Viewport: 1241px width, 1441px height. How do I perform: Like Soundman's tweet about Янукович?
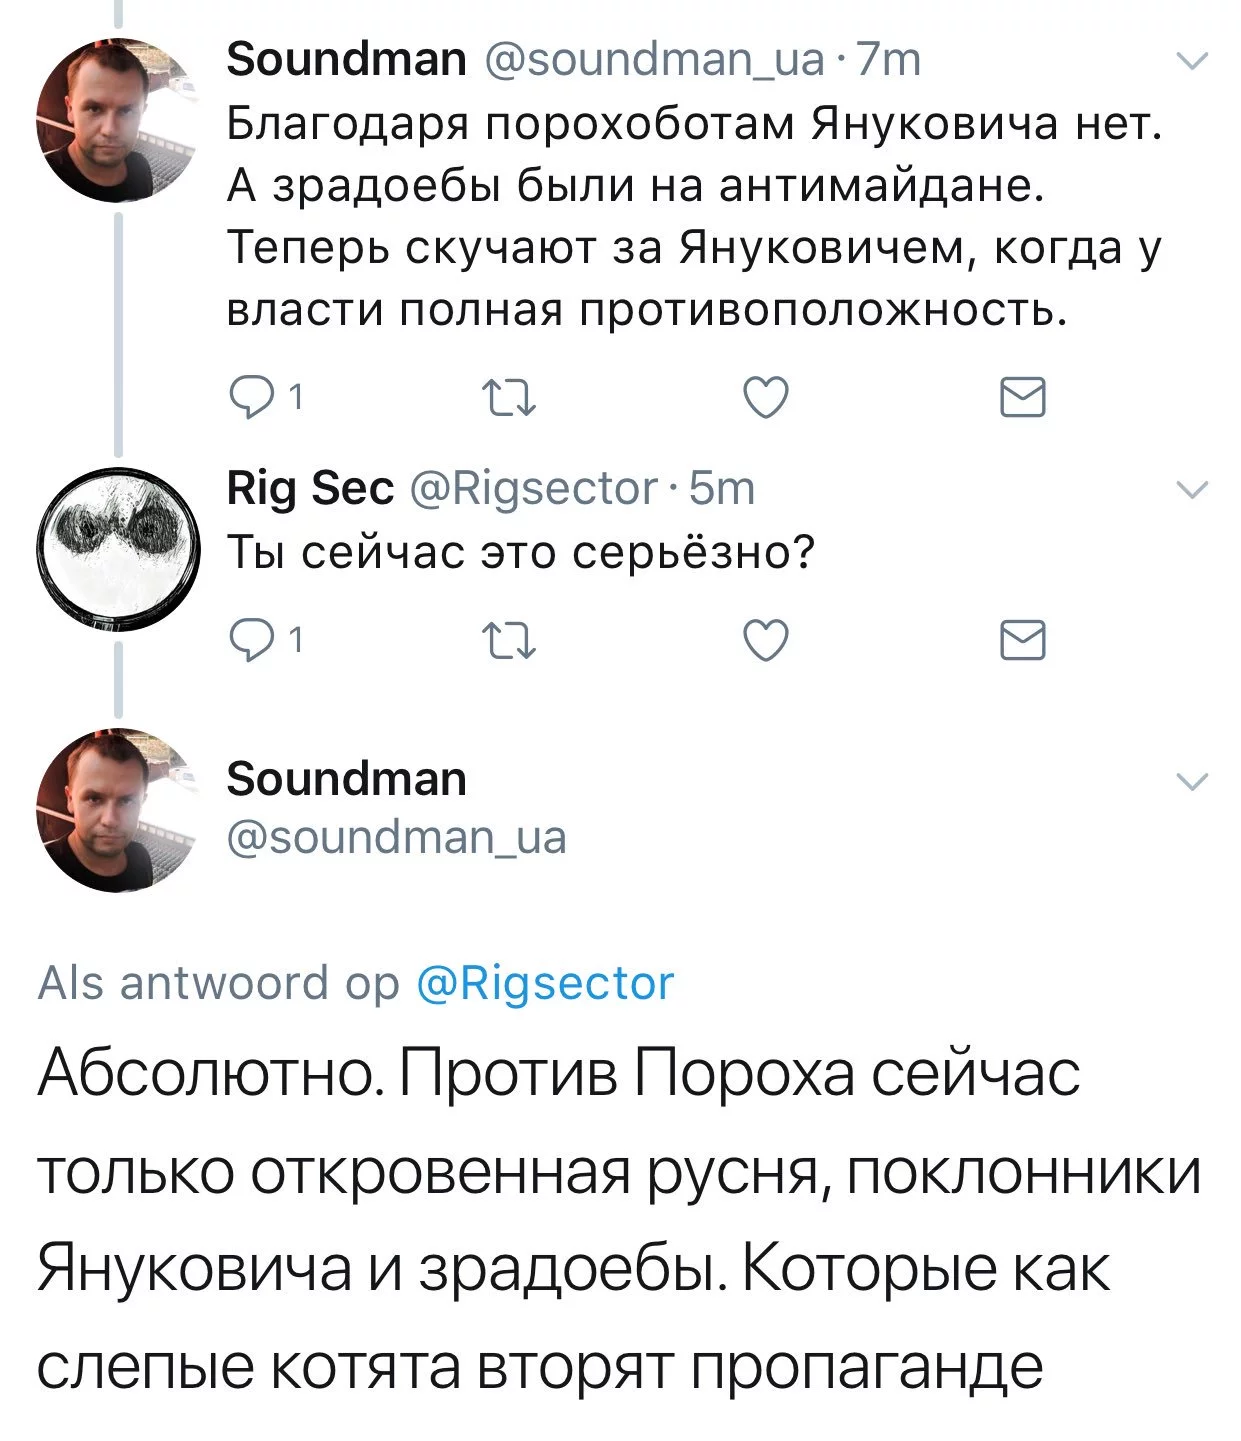coord(766,398)
